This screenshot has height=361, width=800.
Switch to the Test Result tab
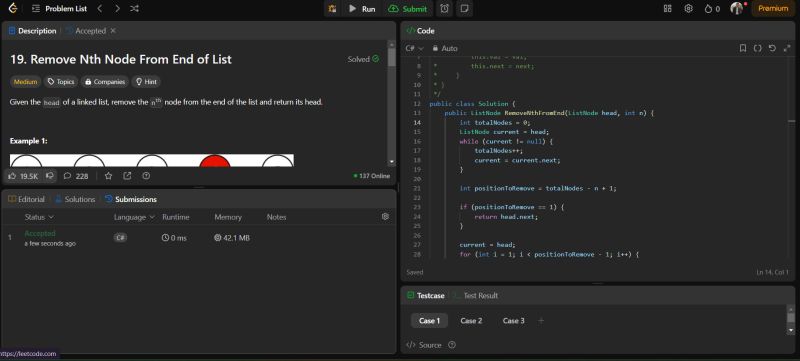pyautogui.click(x=475, y=296)
